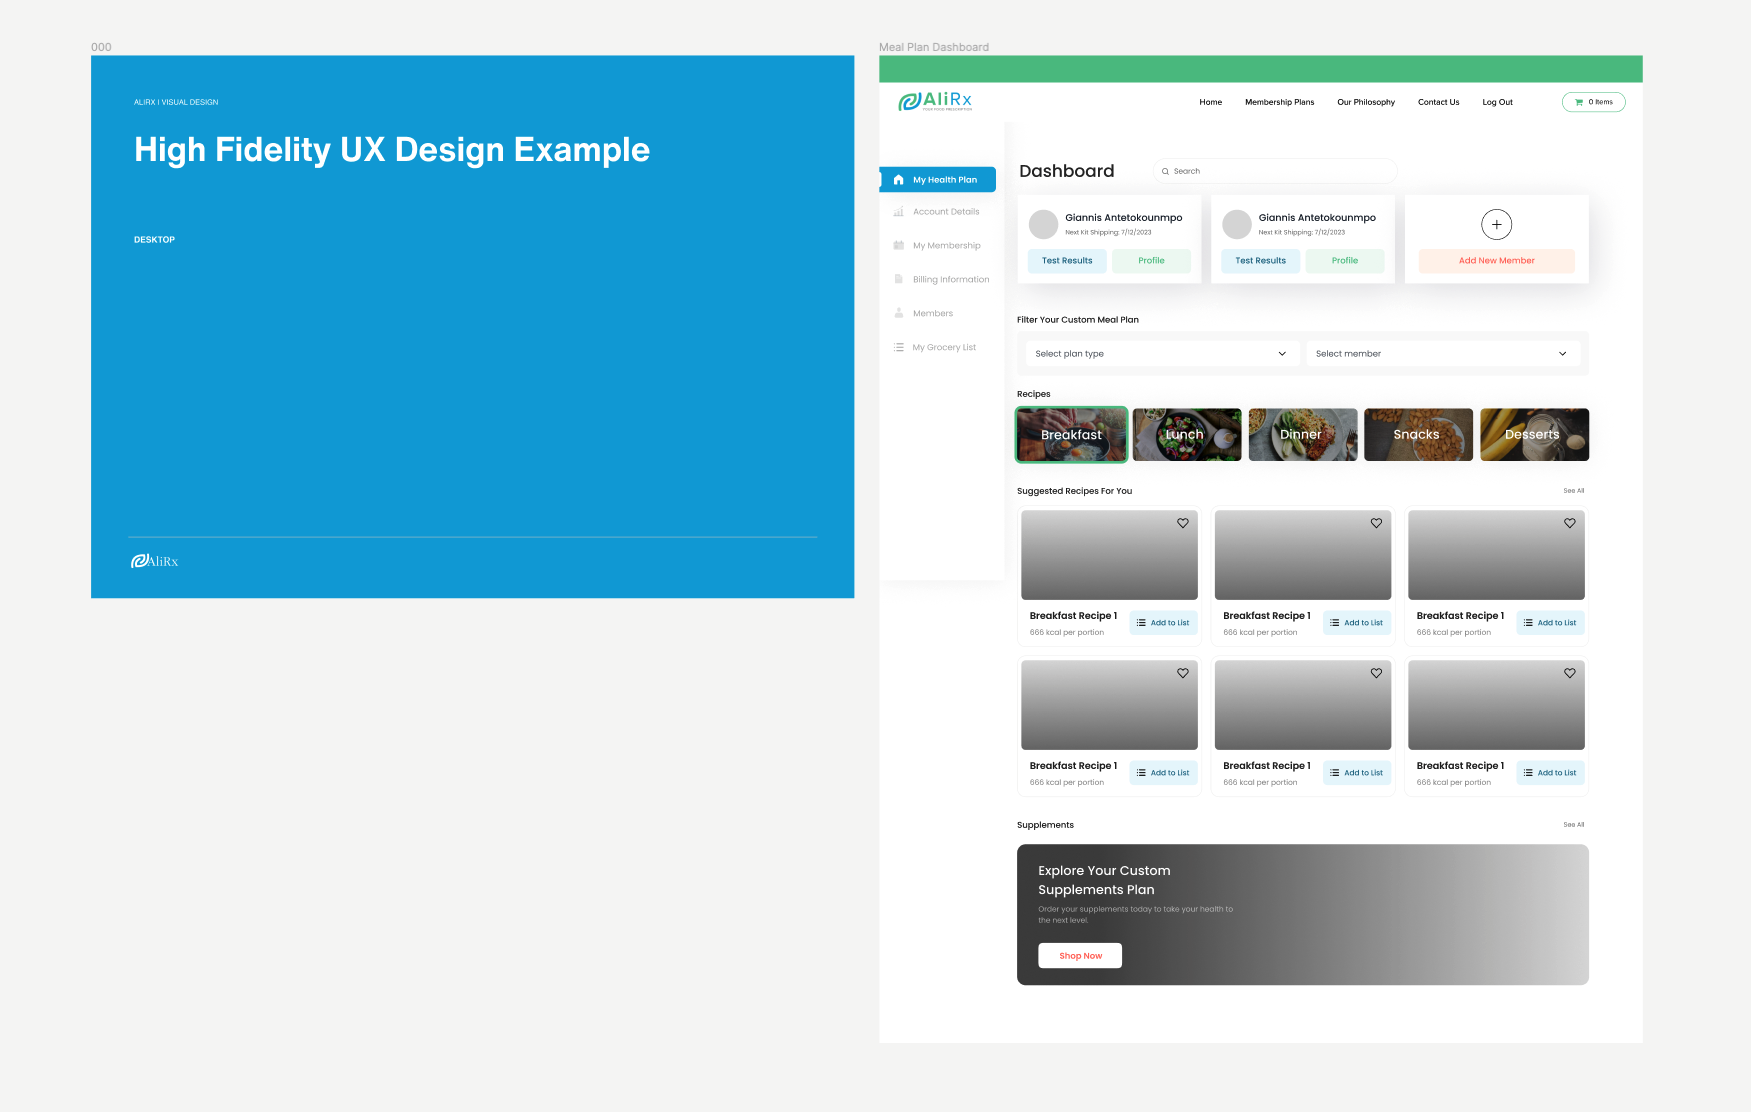The image size is (1751, 1112).
Task: Open the Select member dropdown
Action: point(1442,354)
